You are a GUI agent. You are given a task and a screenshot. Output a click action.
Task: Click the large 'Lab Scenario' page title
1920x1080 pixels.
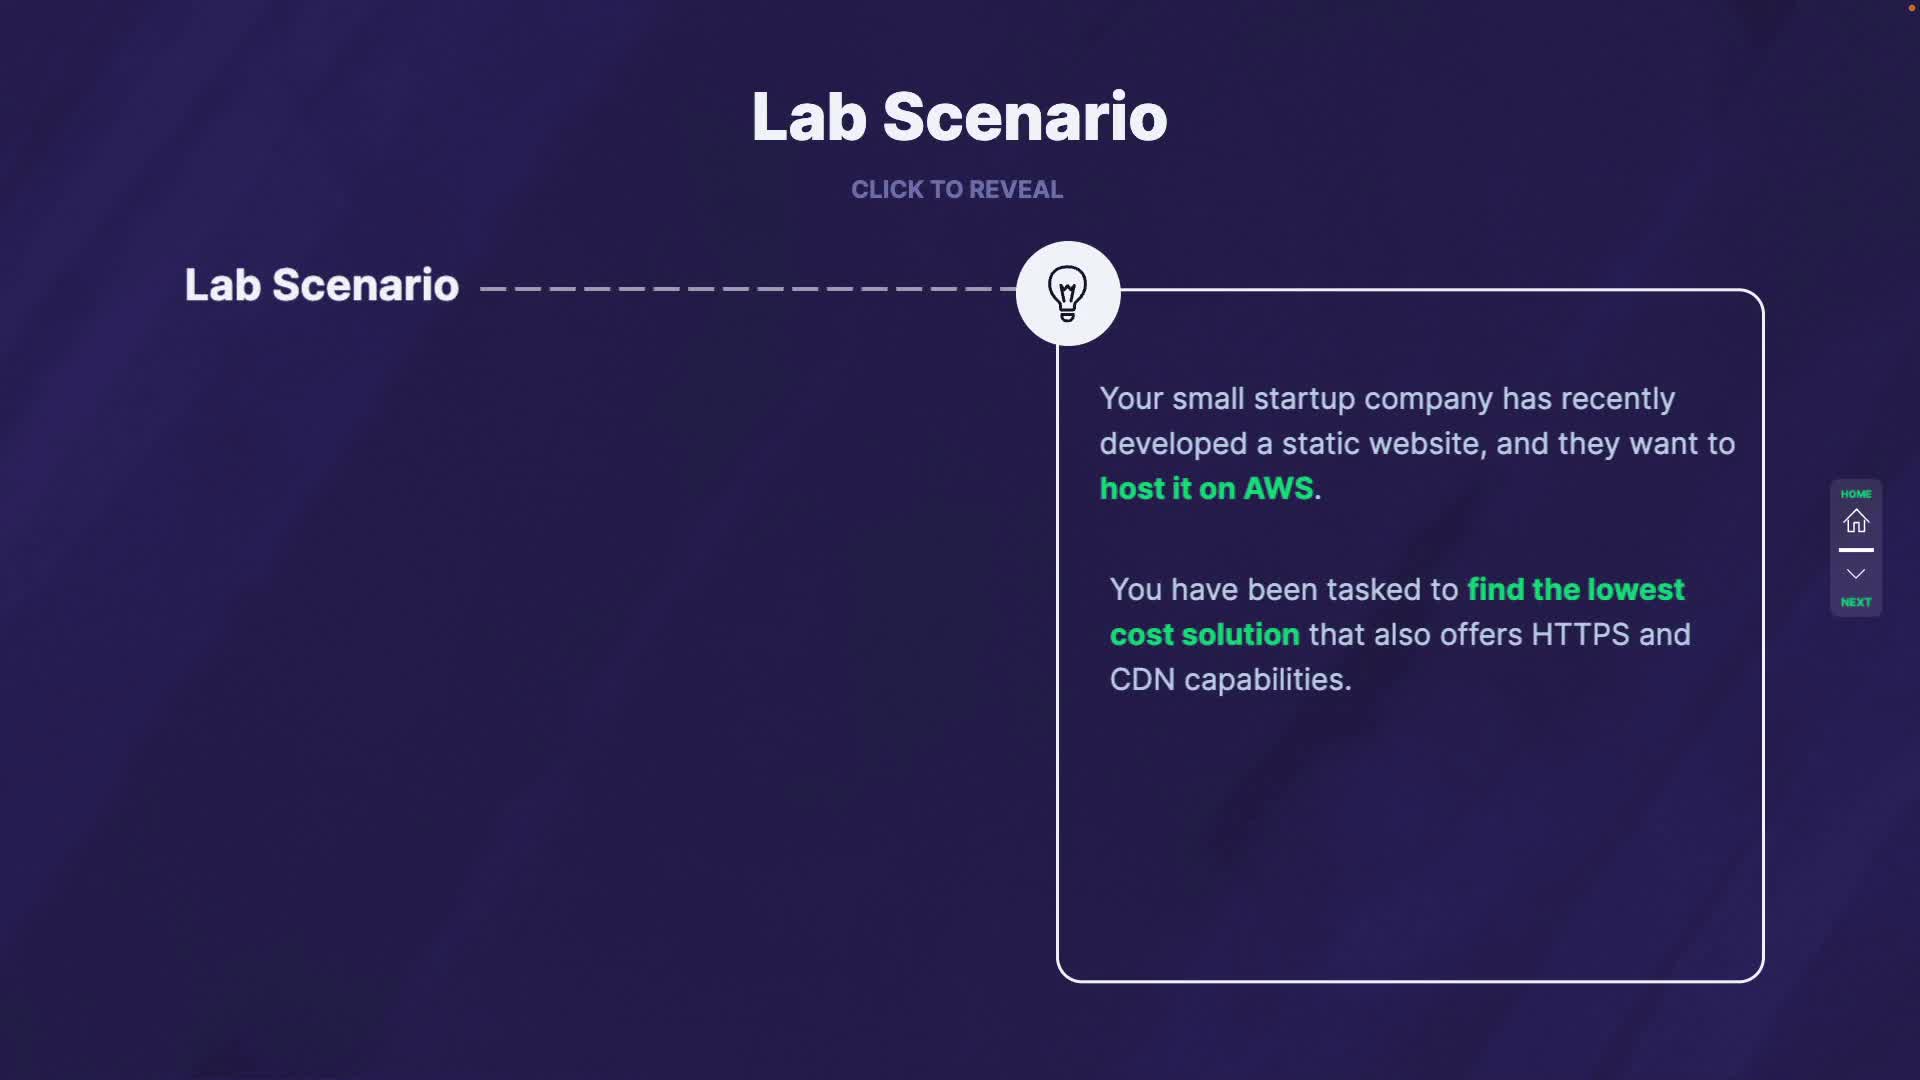pos(959,117)
